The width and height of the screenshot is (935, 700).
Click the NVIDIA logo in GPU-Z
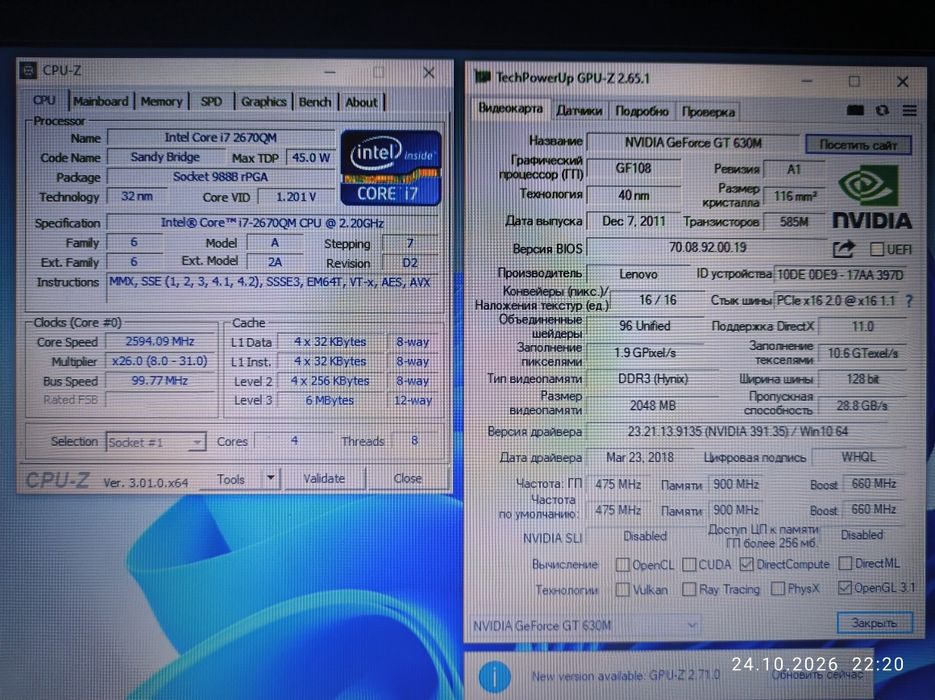tap(872, 197)
